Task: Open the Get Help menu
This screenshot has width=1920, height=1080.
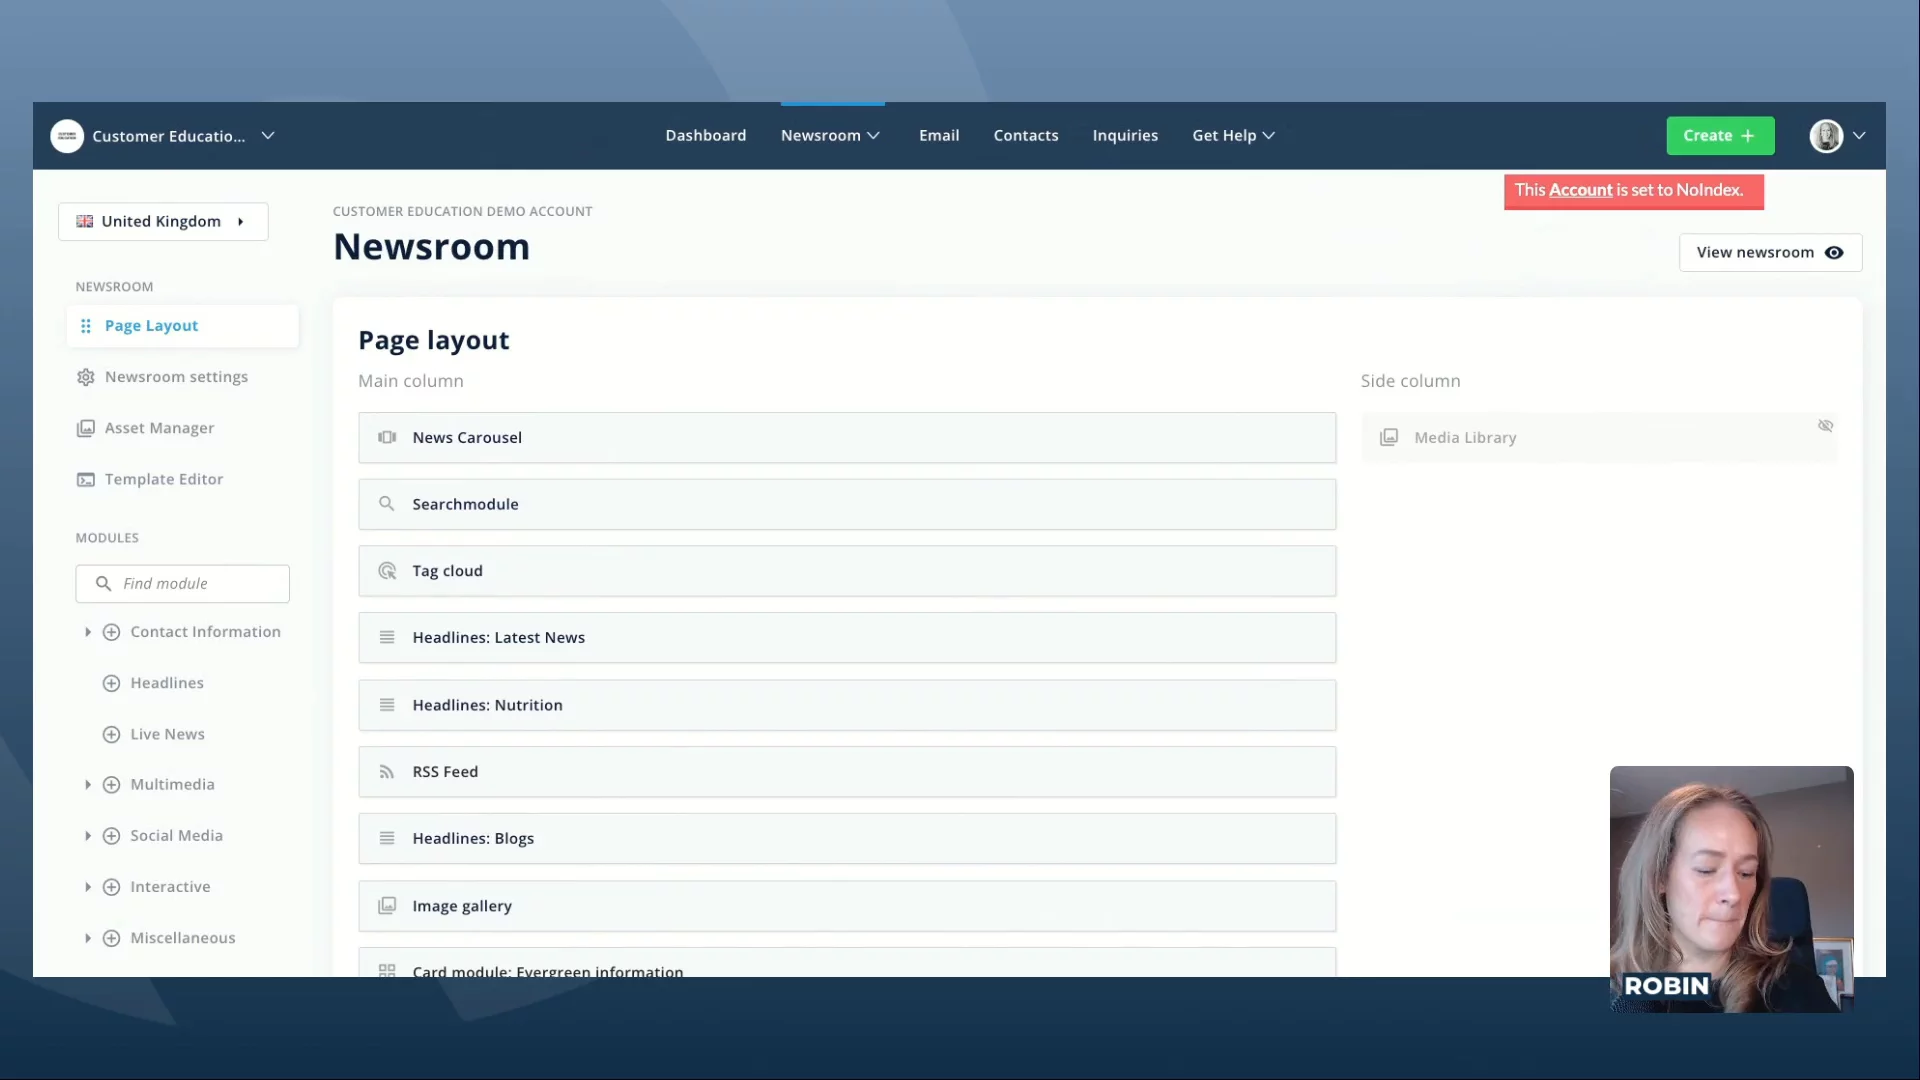Action: 1233,135
